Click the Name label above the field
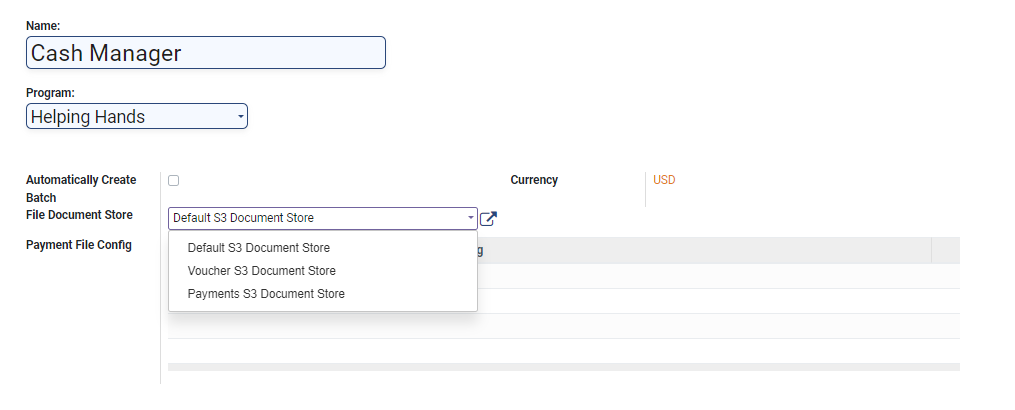1015x410 pixels. (43, 25)
